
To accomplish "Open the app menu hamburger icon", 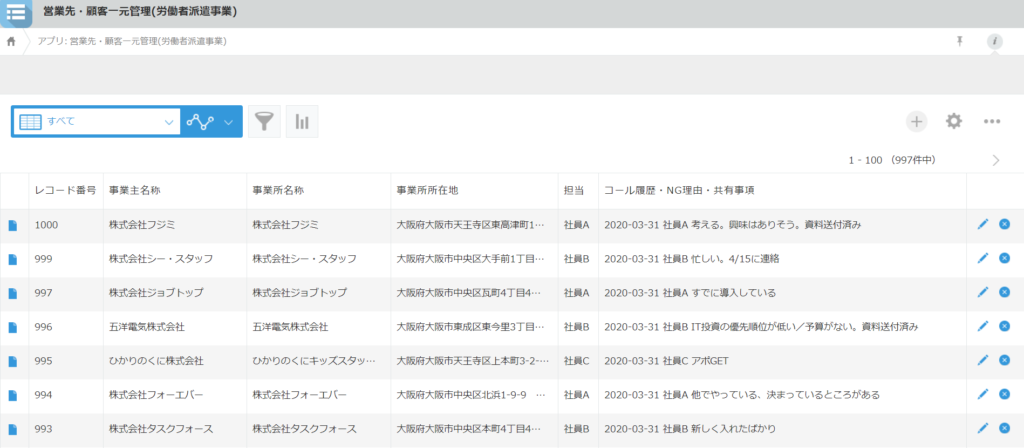I will (16, 12).
